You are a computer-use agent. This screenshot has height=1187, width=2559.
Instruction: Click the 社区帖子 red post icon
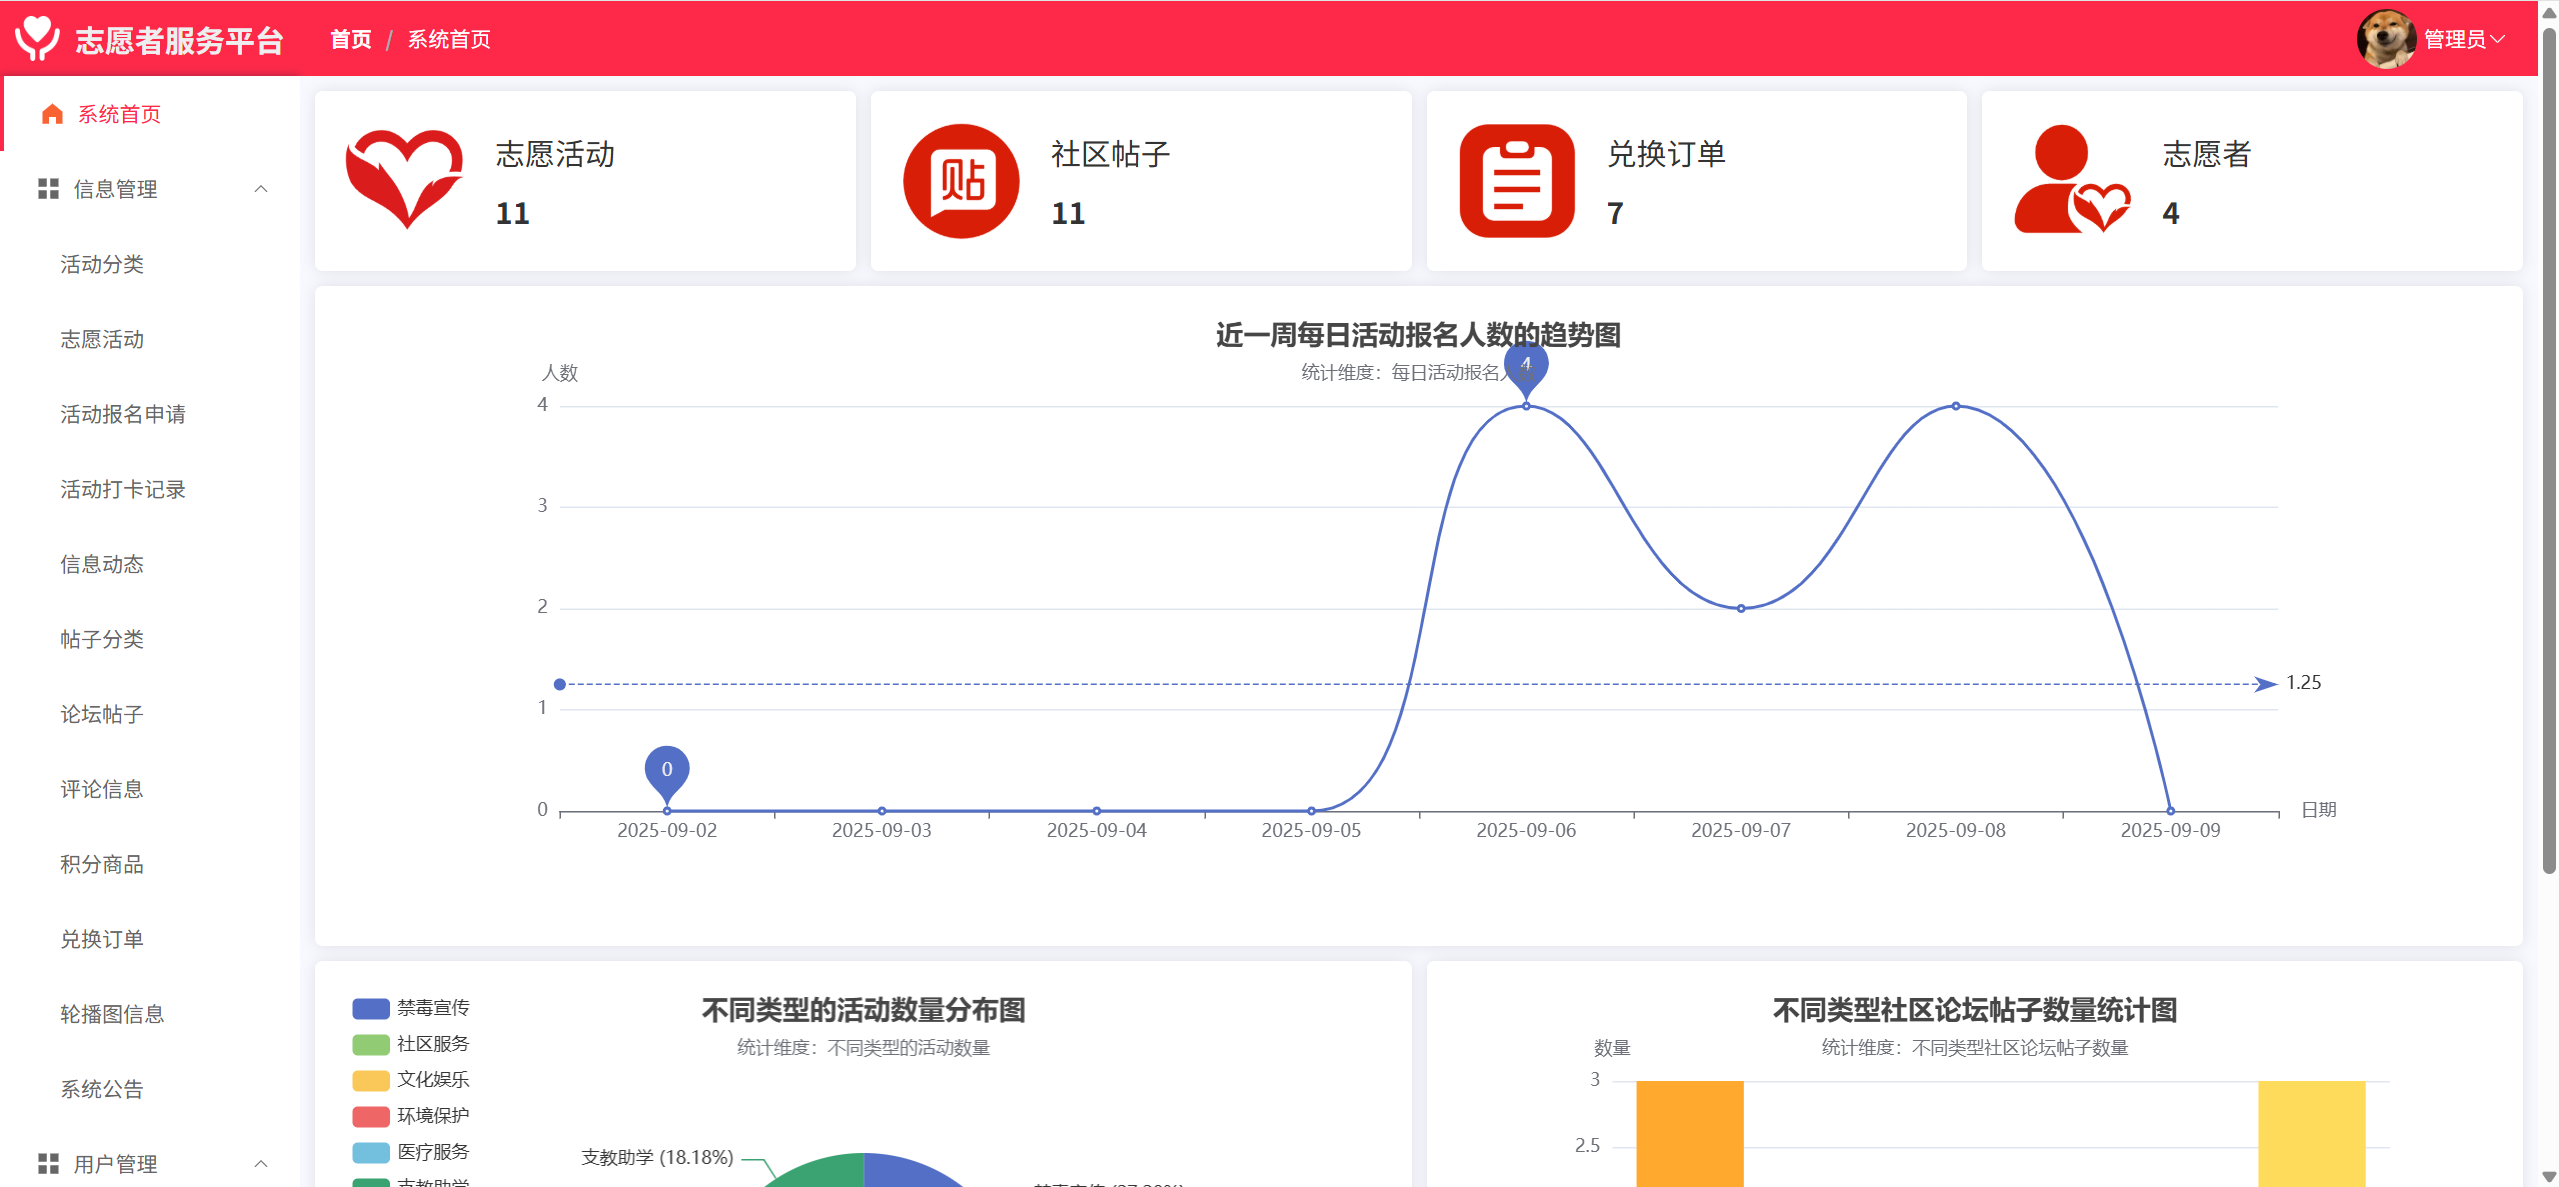[960, 181]
